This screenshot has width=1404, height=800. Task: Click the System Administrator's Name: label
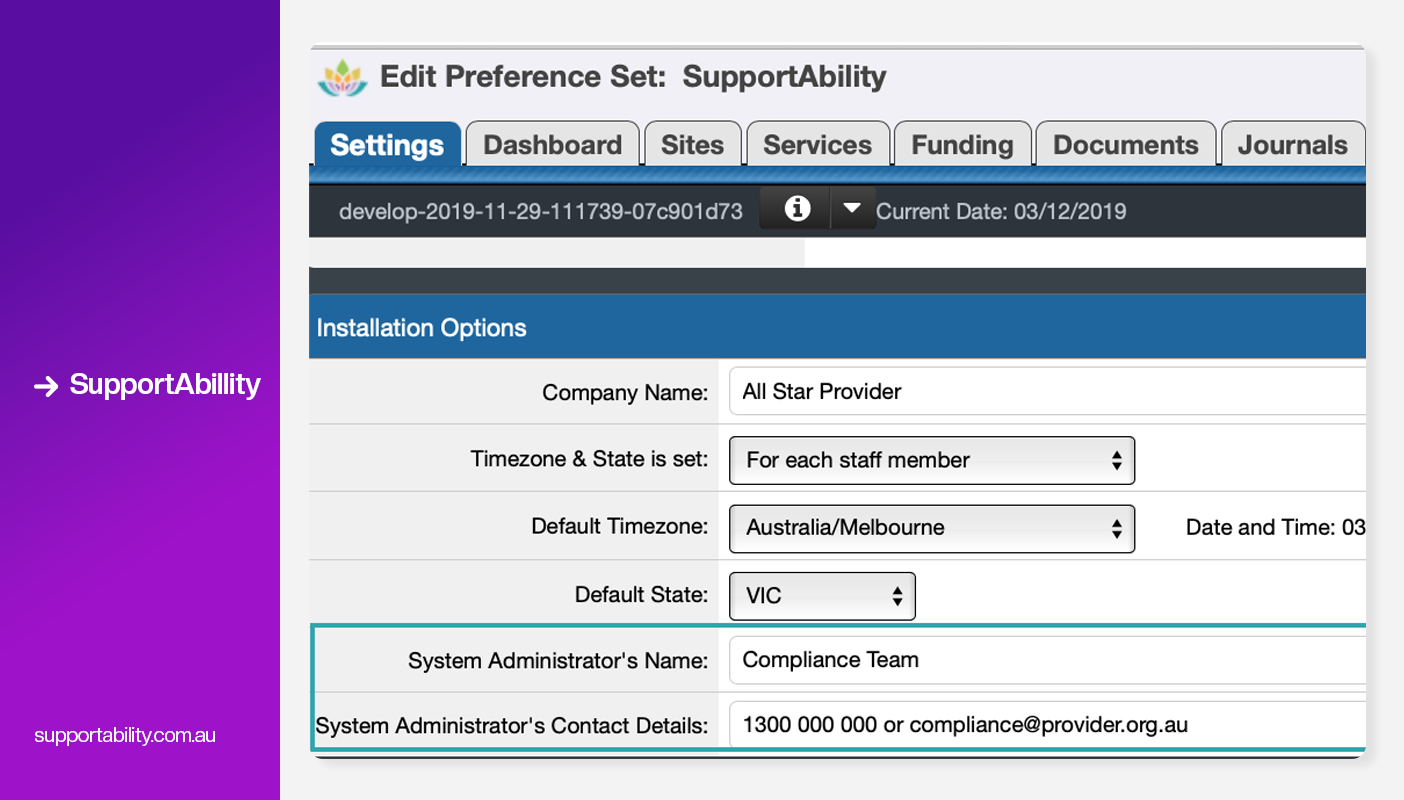click(x=558, y=661)
